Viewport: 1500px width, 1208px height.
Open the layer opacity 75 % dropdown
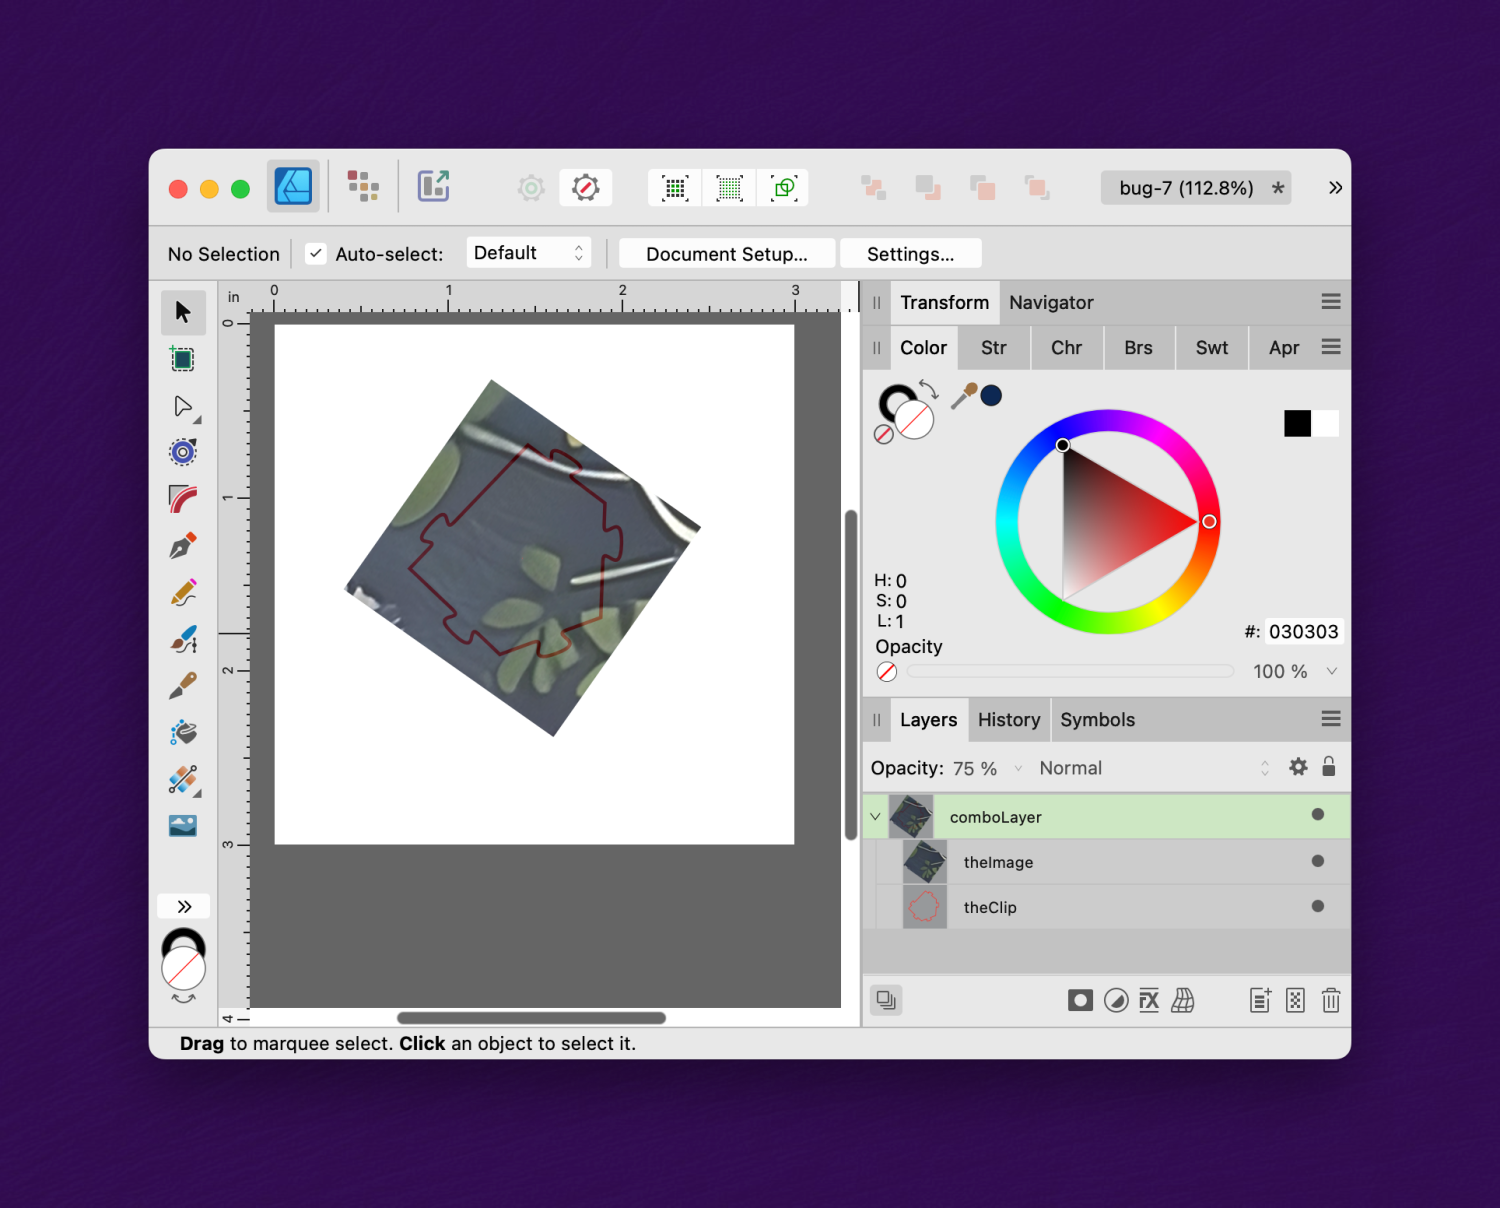click(1018, 768)
